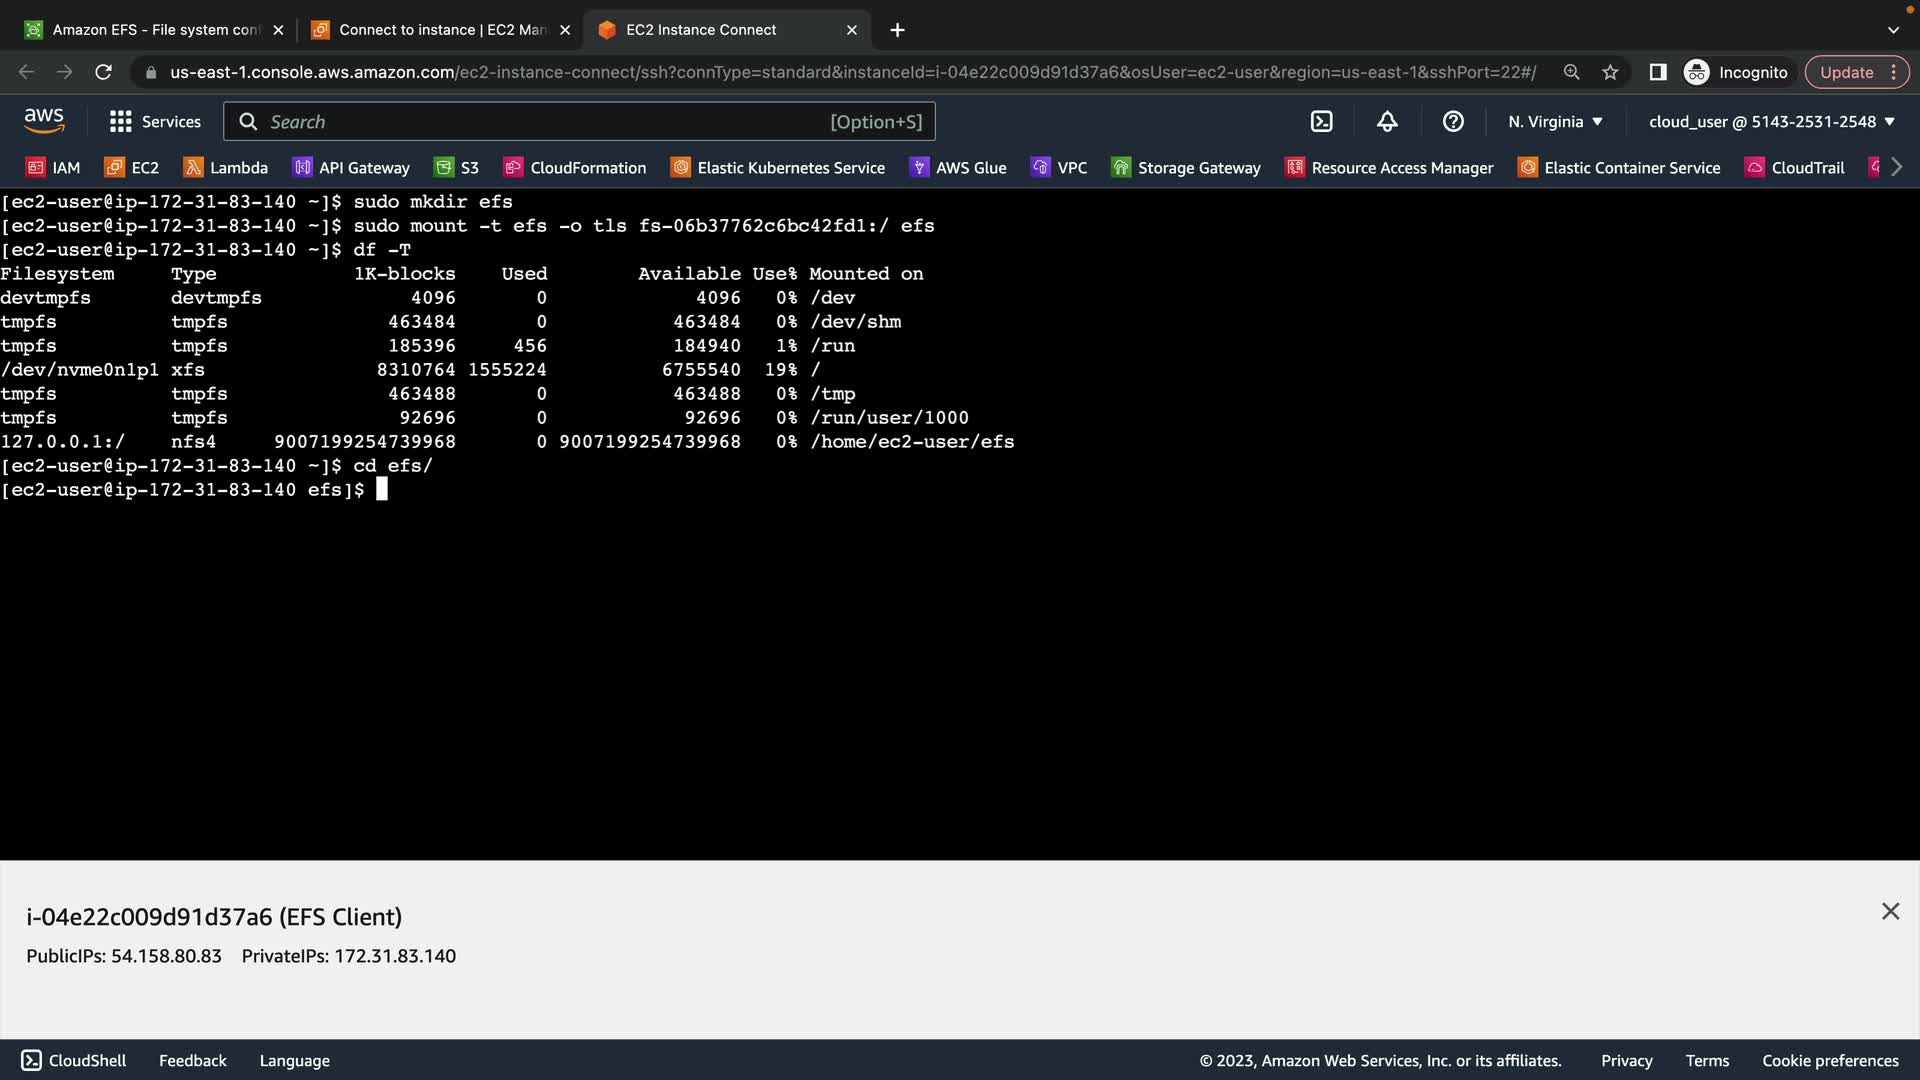Expand the cloud_user account dropdown
1920x1080 pixels.
pyautogui.click(x=1771, y=122)
